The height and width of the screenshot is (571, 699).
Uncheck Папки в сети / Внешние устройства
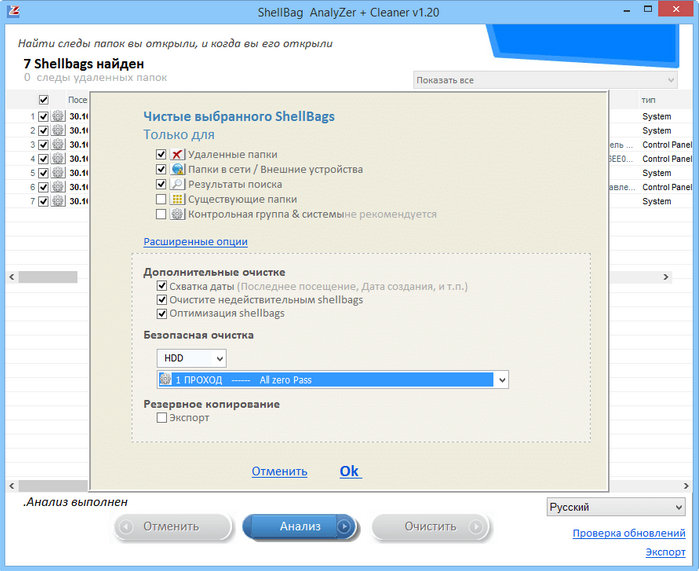pos(161,169)
